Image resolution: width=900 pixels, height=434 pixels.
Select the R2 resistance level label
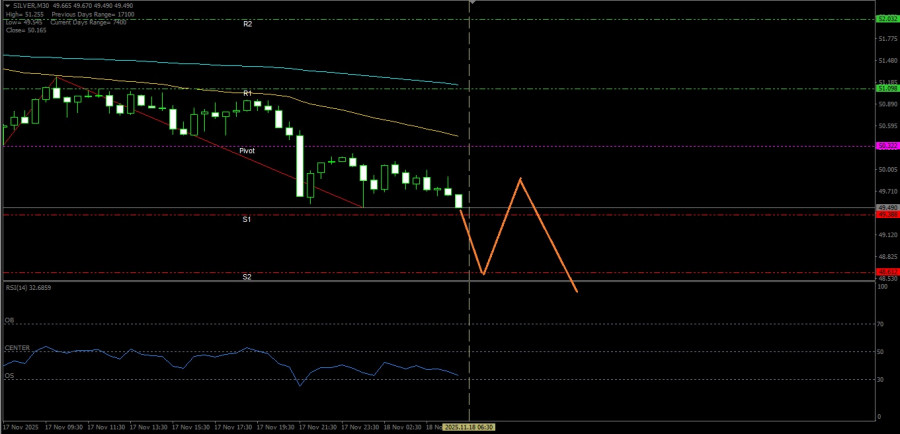tap(247, 25)
